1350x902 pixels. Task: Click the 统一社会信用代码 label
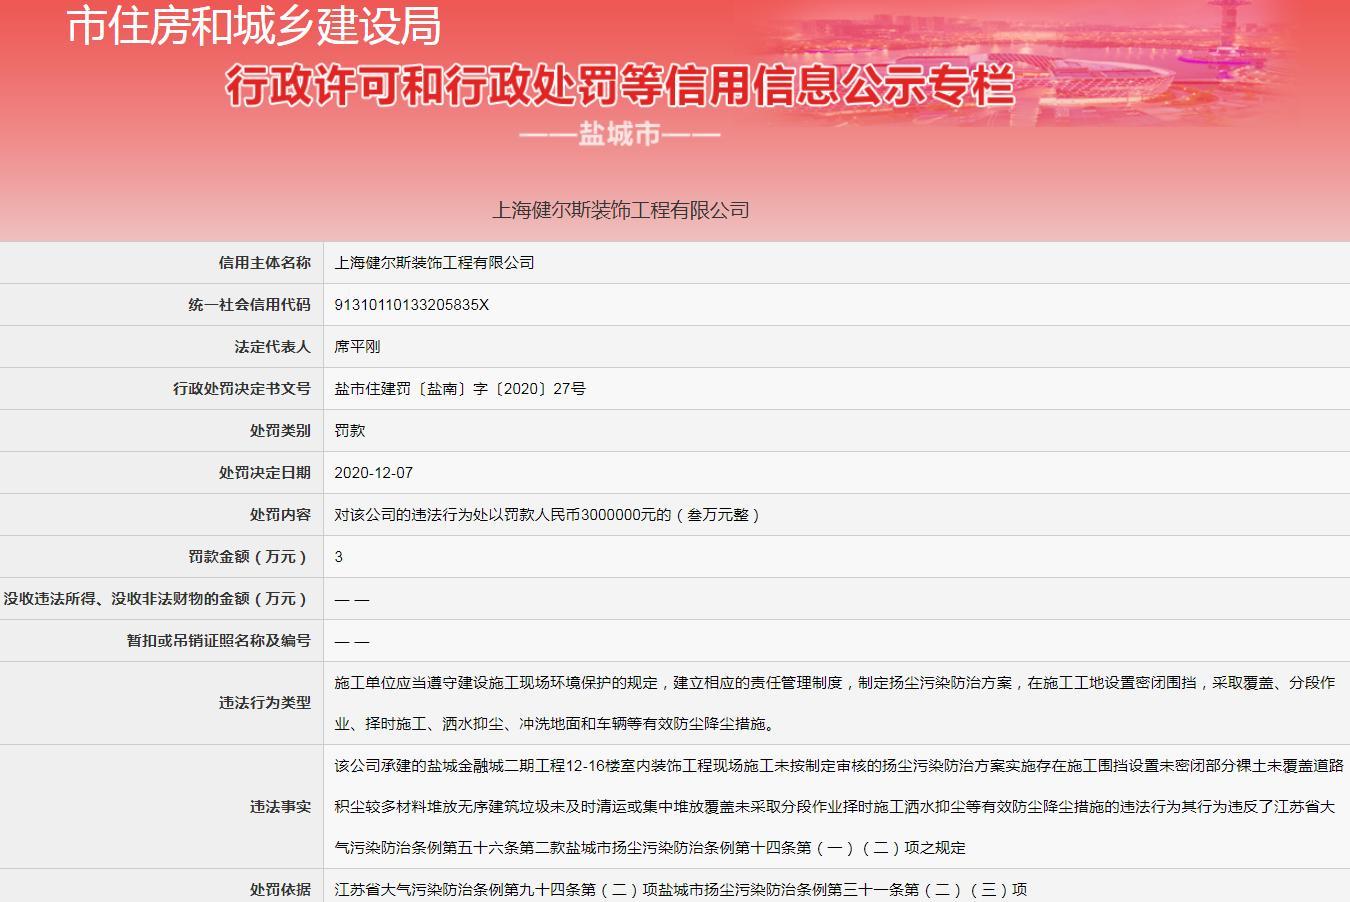tap(250, 304)
